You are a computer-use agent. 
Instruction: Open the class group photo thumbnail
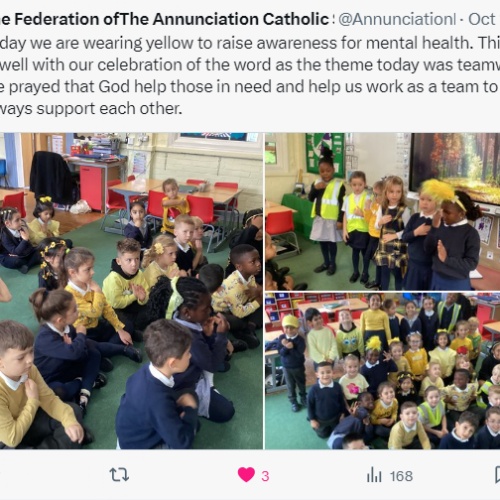coord(383,371)
